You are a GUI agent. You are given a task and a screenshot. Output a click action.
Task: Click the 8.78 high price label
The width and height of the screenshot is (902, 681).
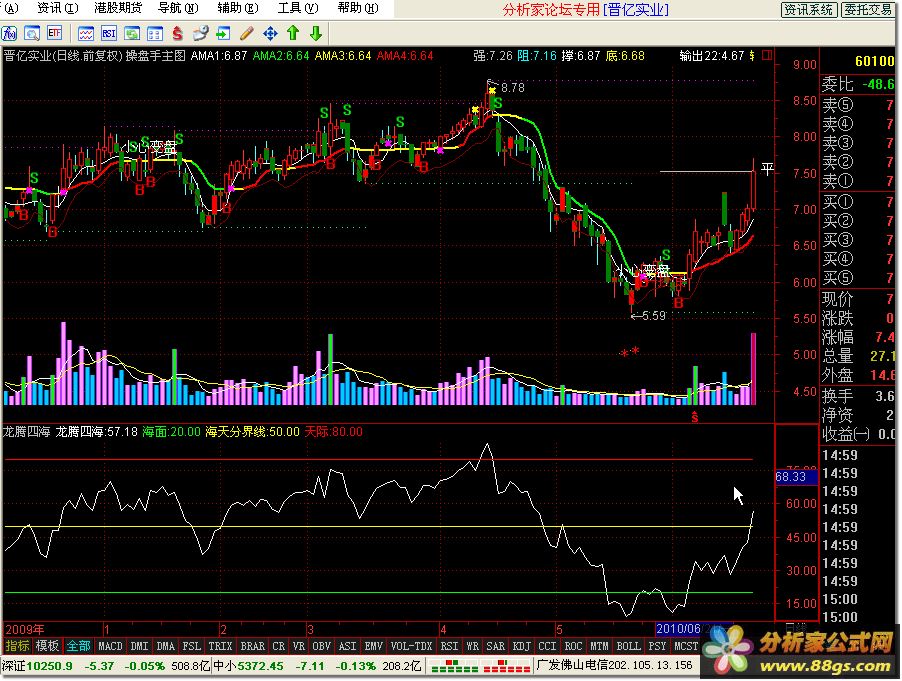pyautogui.click(x=513, y=88)
